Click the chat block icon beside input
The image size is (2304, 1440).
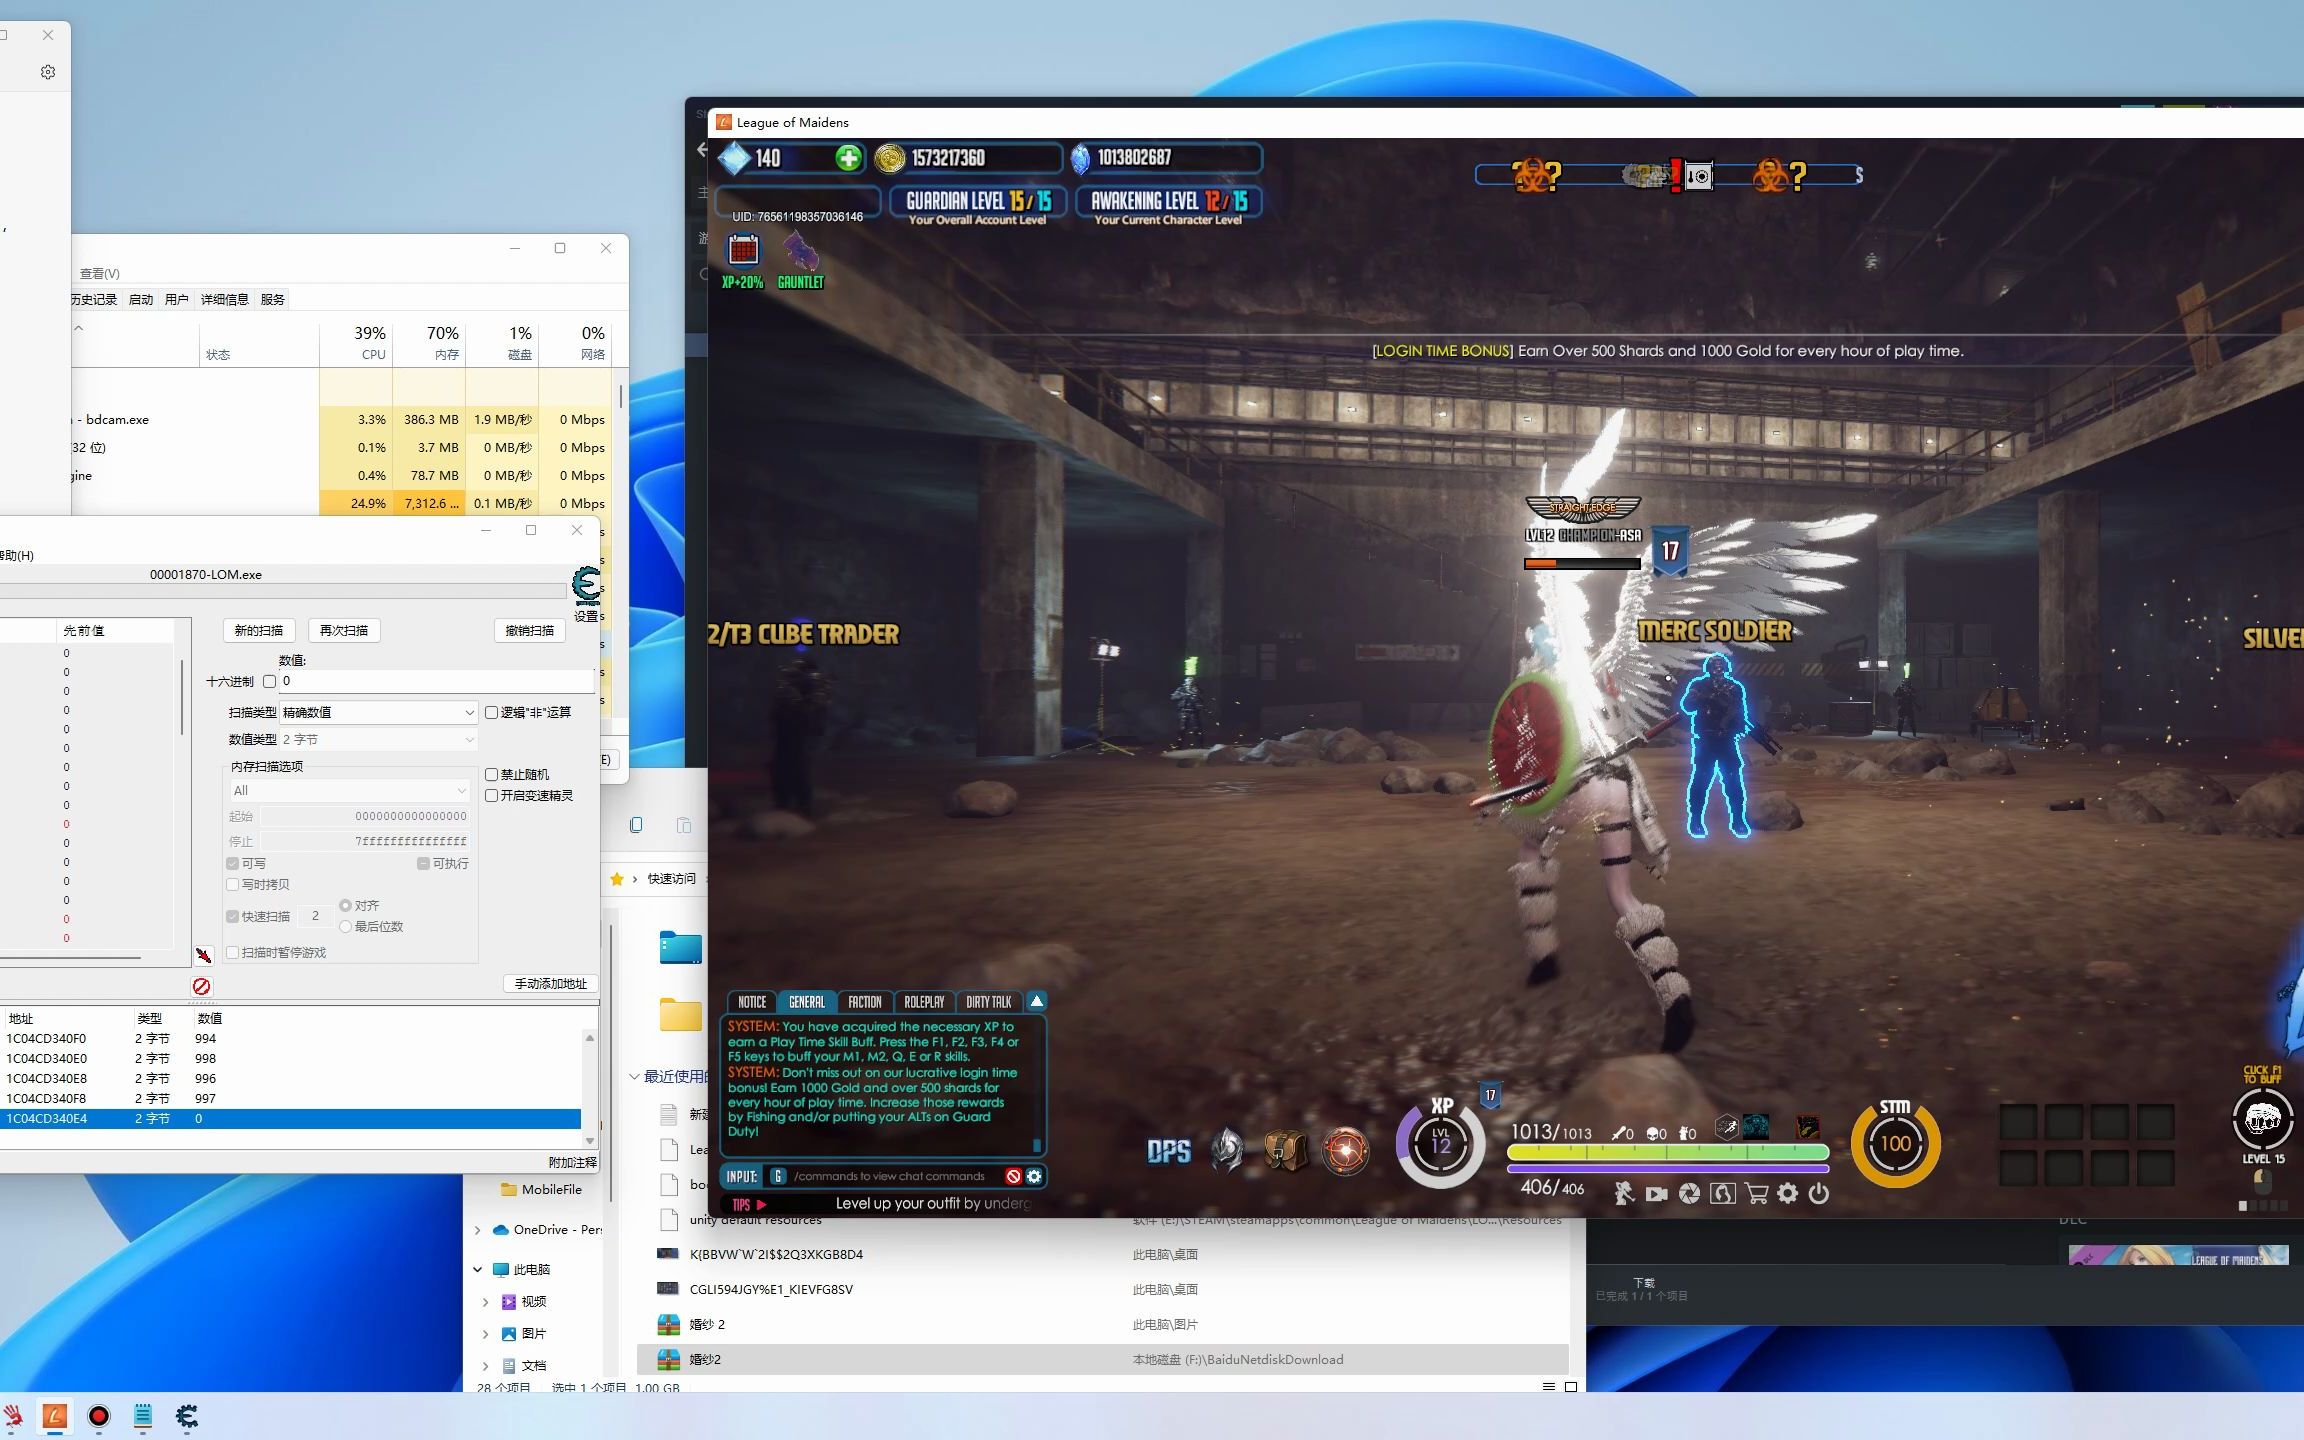[x=1013, y=1176]
